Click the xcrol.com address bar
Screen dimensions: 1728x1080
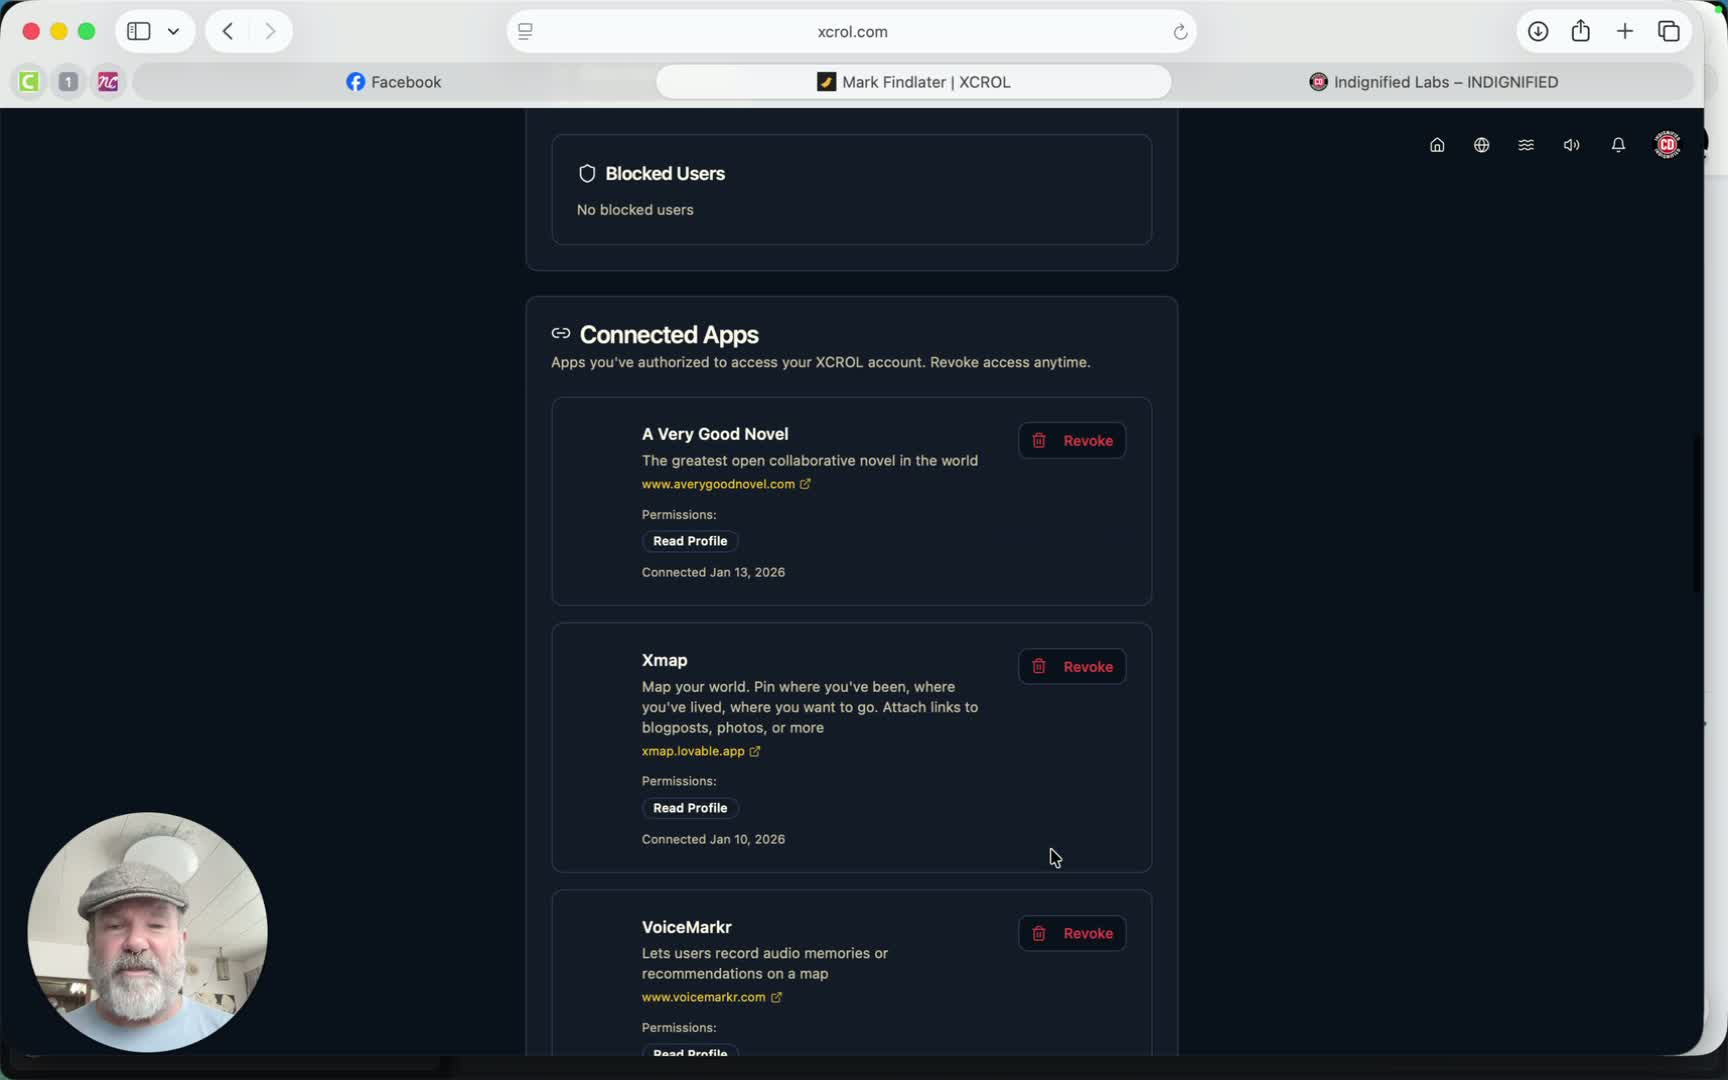tap(852, 32)
